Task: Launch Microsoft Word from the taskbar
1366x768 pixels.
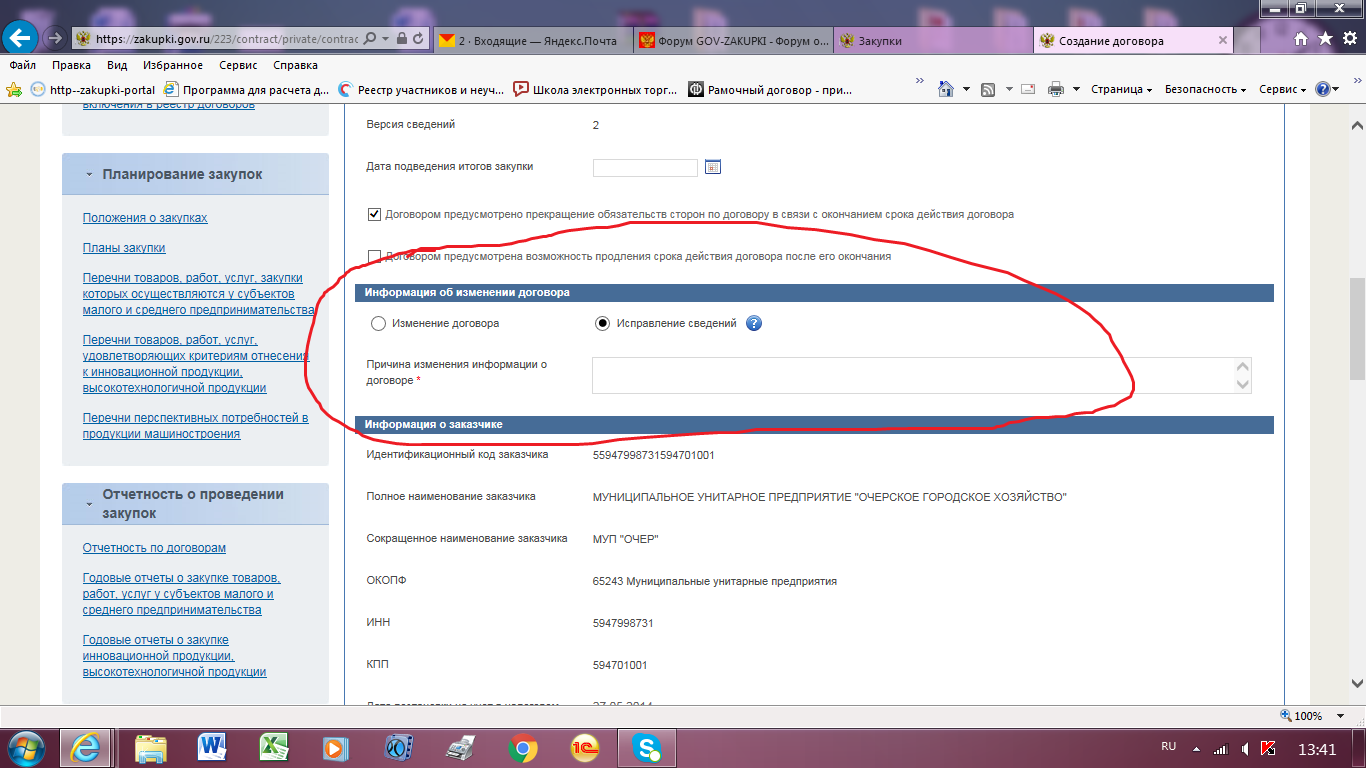Action: click(212, 747)
